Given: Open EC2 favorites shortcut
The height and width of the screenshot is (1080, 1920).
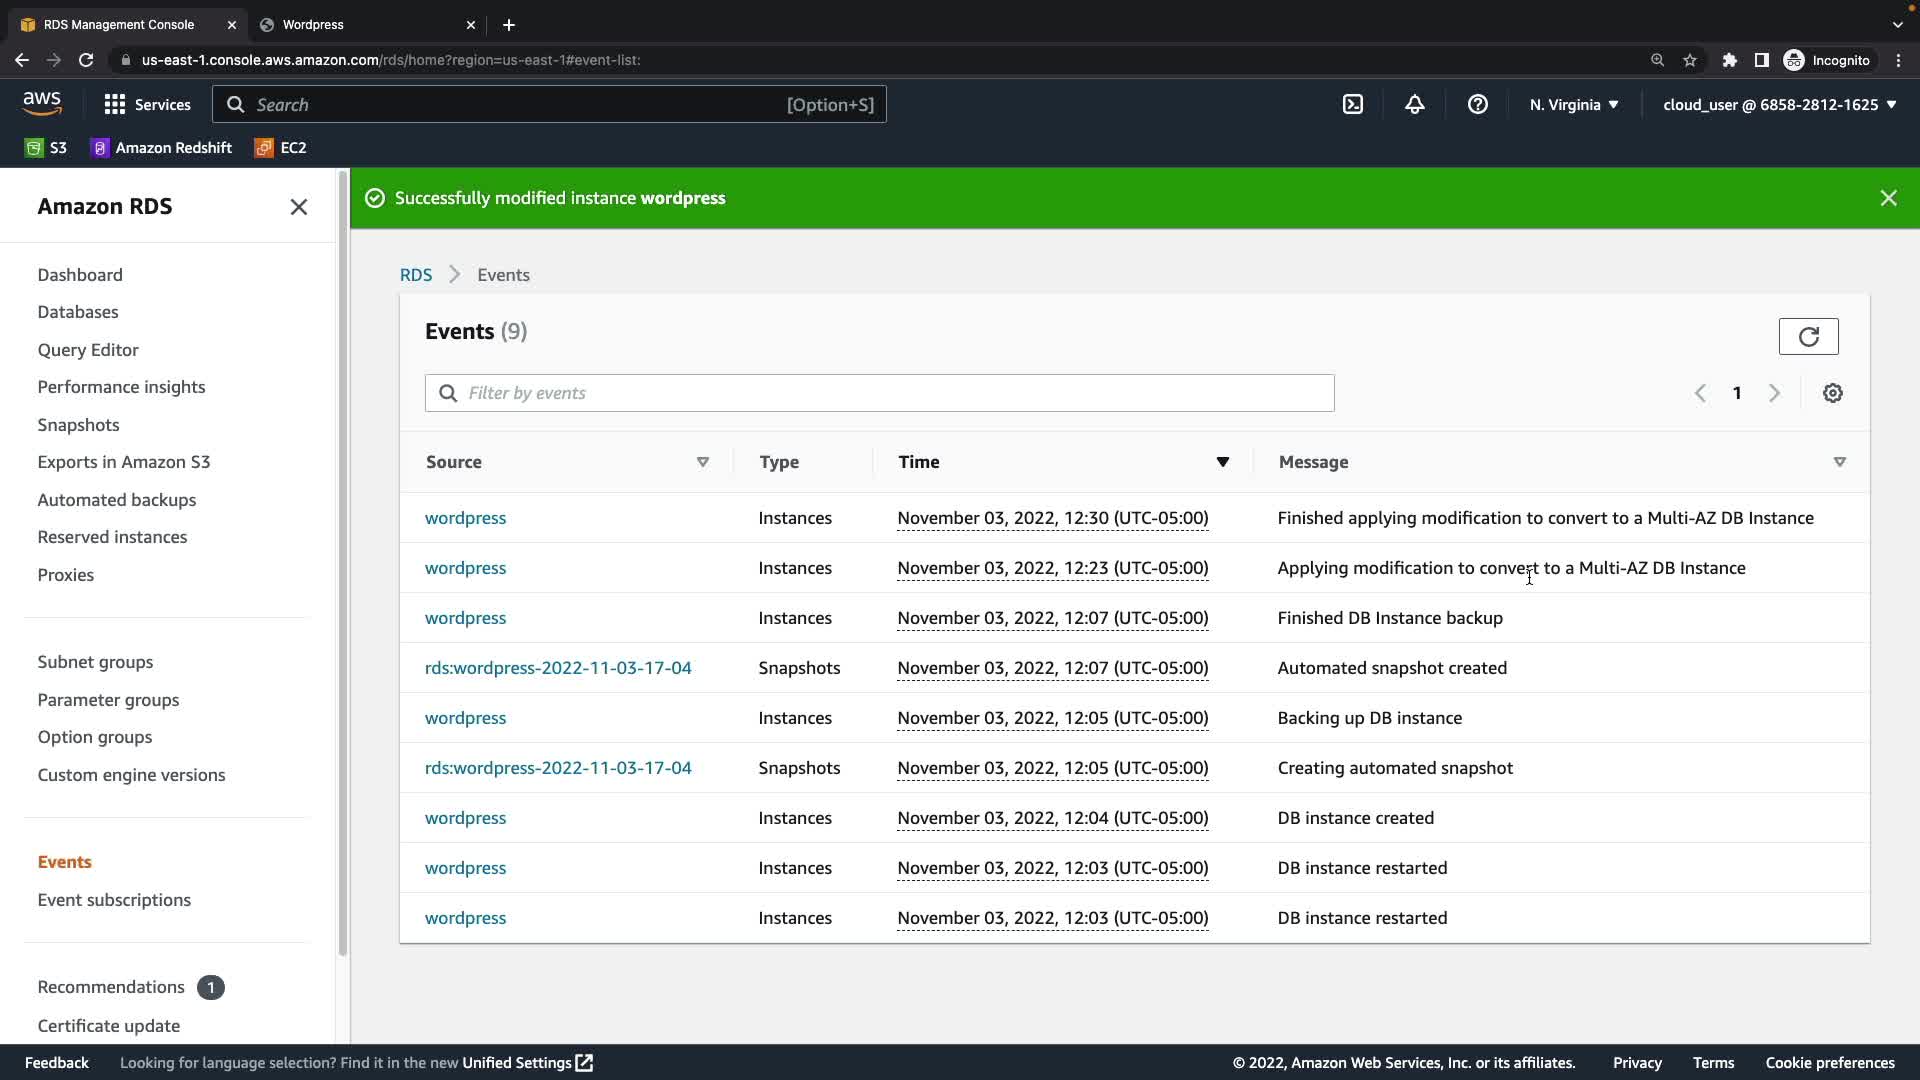Looking at the screenshot, I should pos(281,147).
